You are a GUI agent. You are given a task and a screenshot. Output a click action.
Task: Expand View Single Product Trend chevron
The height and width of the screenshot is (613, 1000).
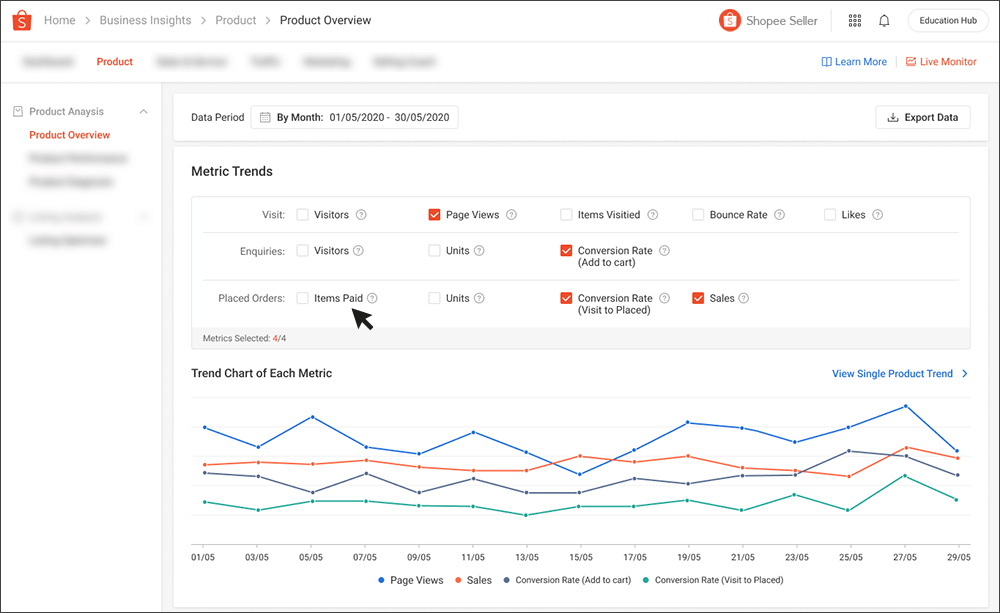[x=965, y=373]
